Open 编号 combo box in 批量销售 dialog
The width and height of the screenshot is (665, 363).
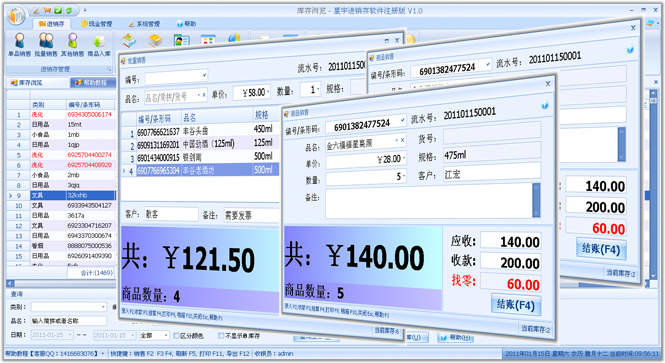[x=204, y=75]
